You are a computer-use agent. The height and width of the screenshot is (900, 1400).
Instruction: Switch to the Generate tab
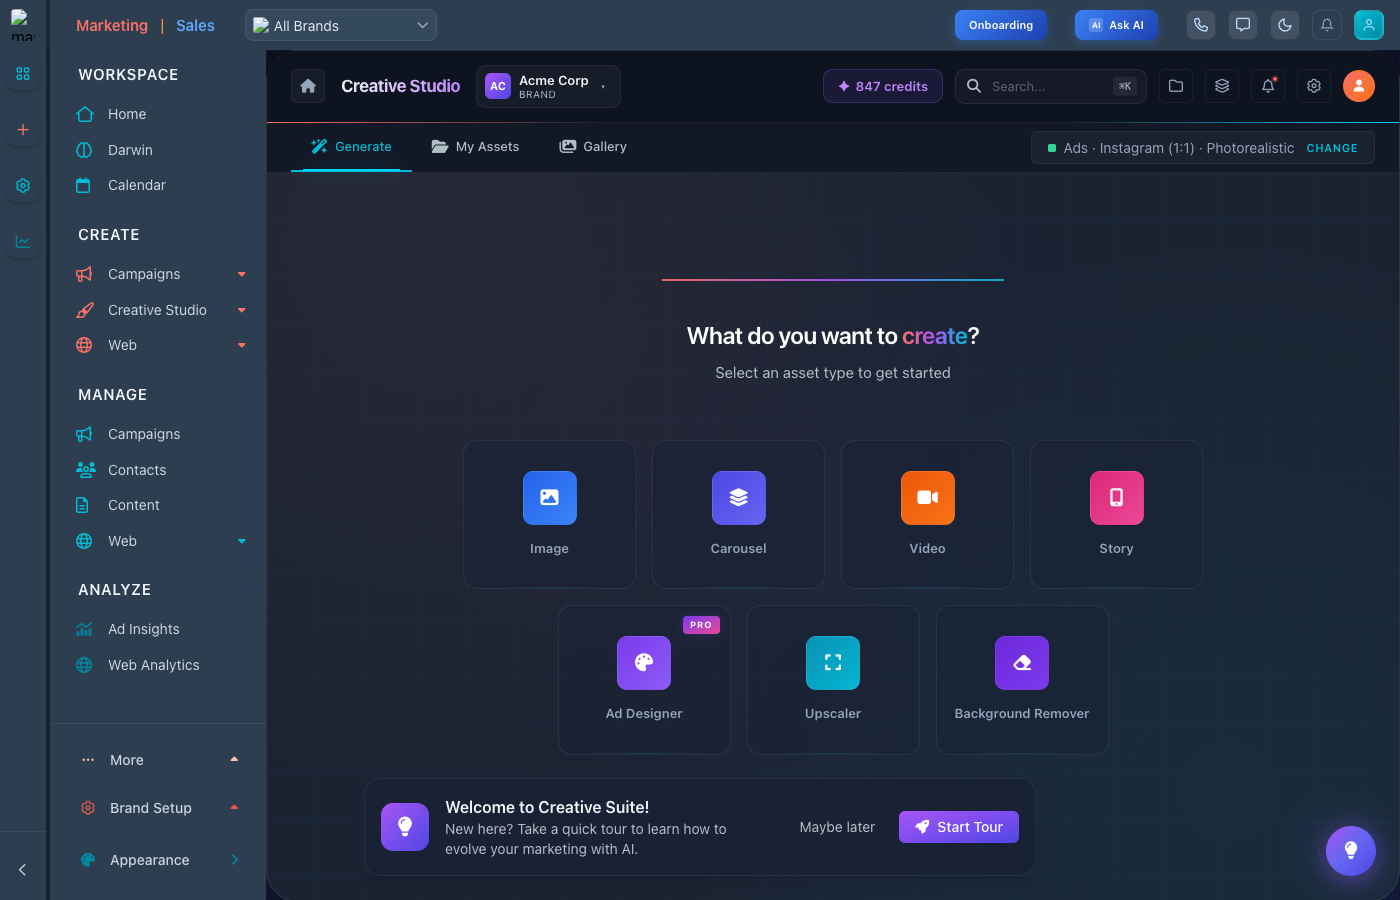351,147
